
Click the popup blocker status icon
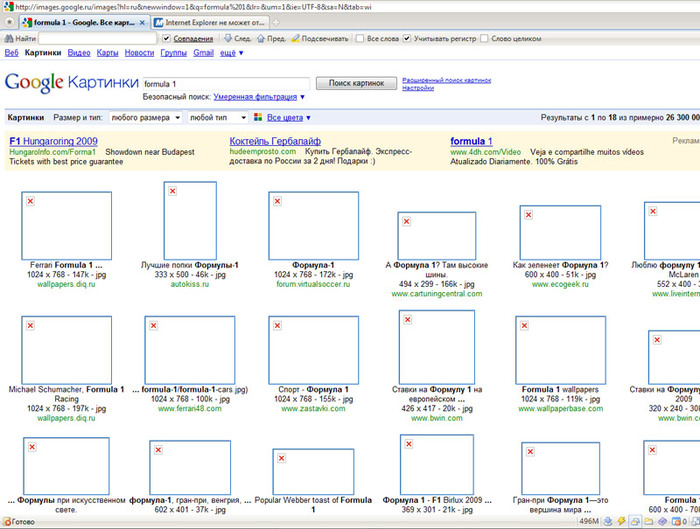676,521
